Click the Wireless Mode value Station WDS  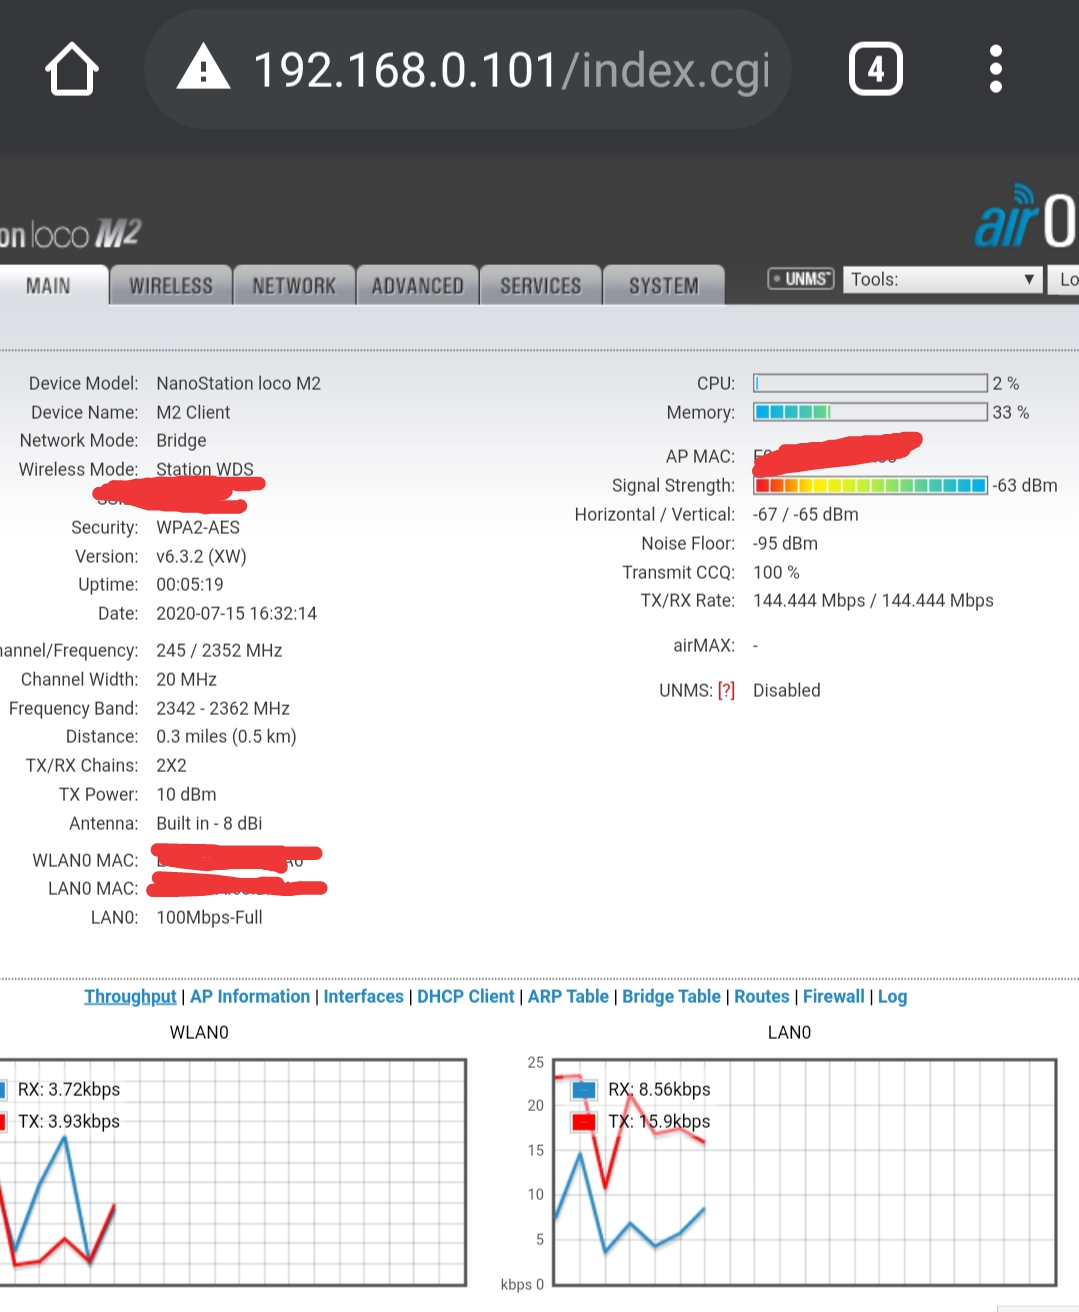point(205,469)
